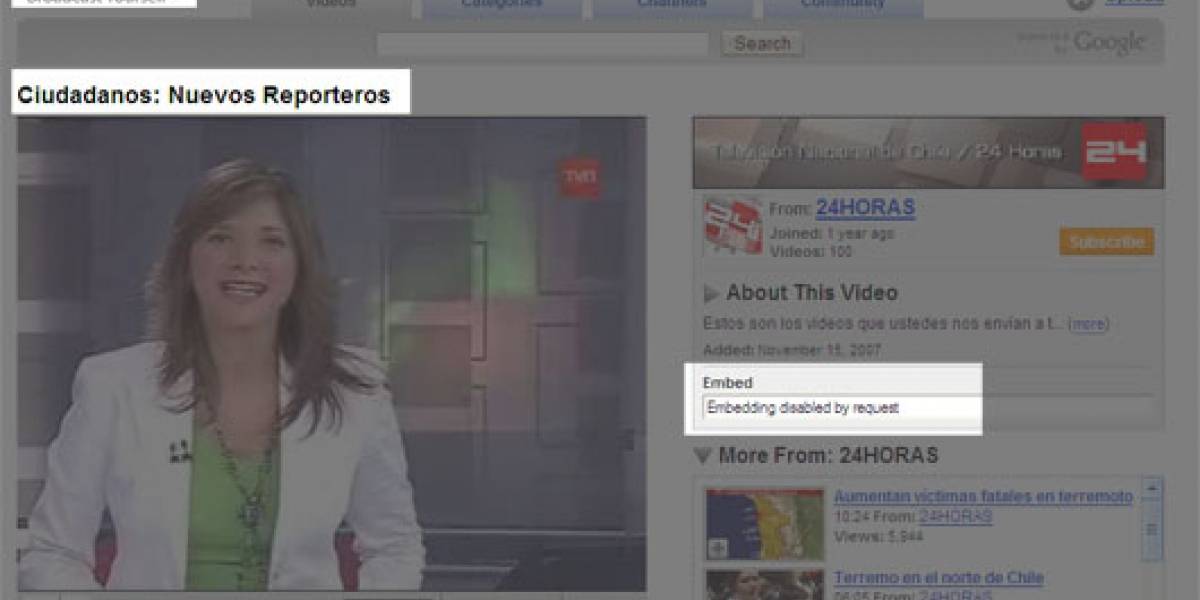Click the Televisión Nacional de Chile 24 Horas banner
Screen dimensions: 1200x600
928,153
